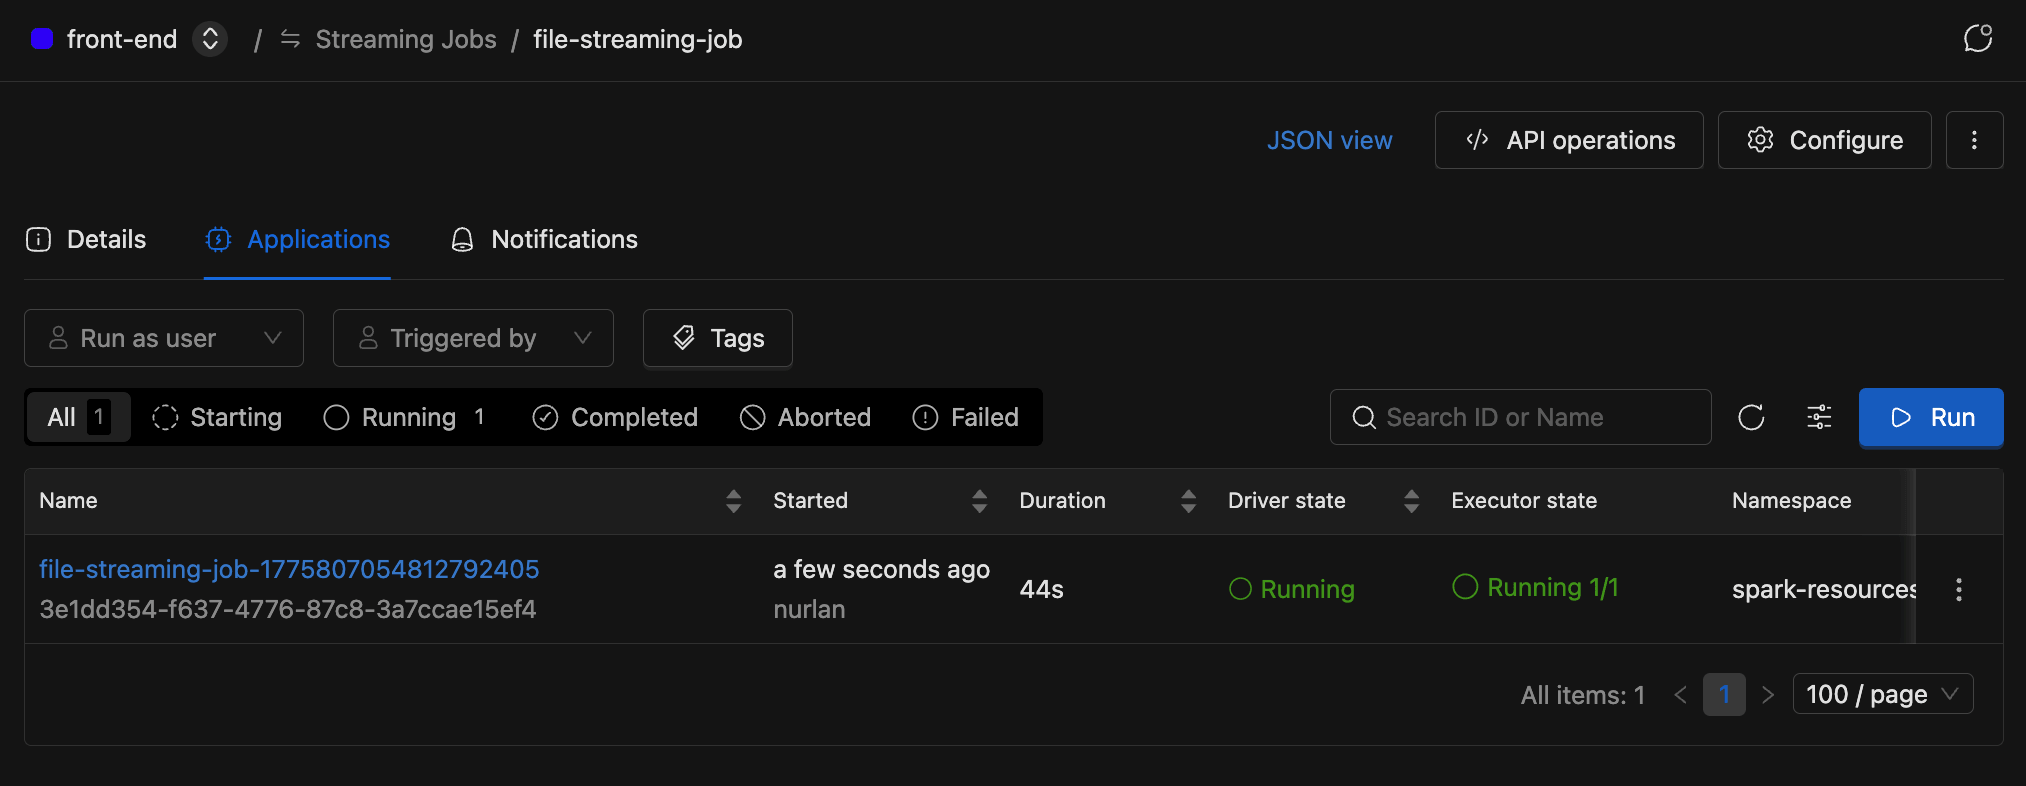Open the table column settings icon
The width and height of the screenshot is (2026, 786).
point(1819,417)
